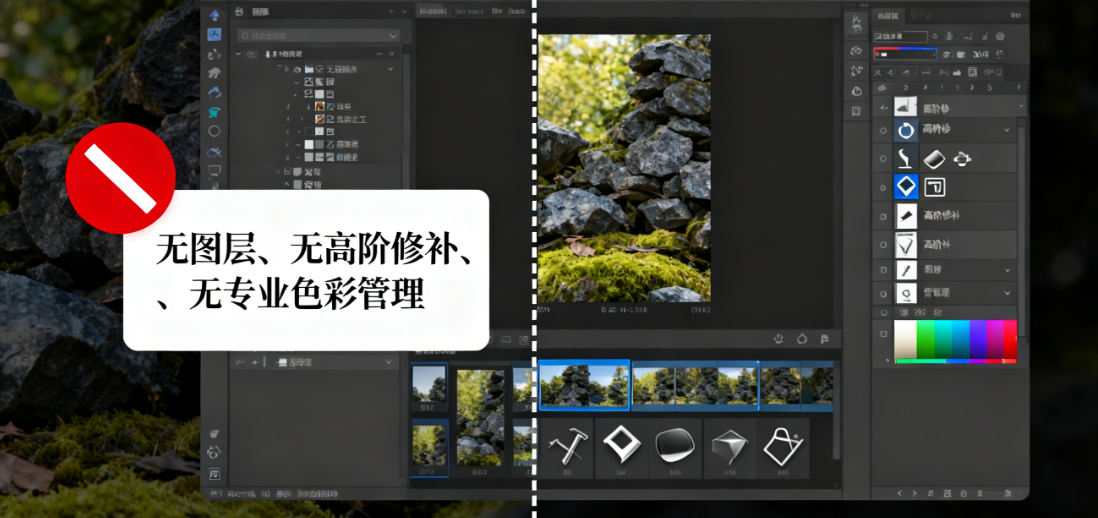Screen dimensions: 1098x518
Task: Select the blue diamond icon in right panel
Action: point(906,187)
